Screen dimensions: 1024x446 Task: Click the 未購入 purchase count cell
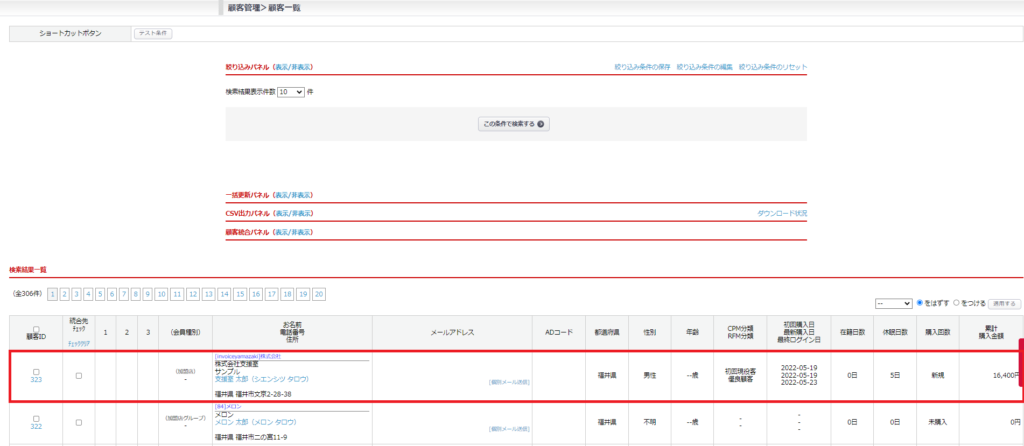tap(938, 422)
